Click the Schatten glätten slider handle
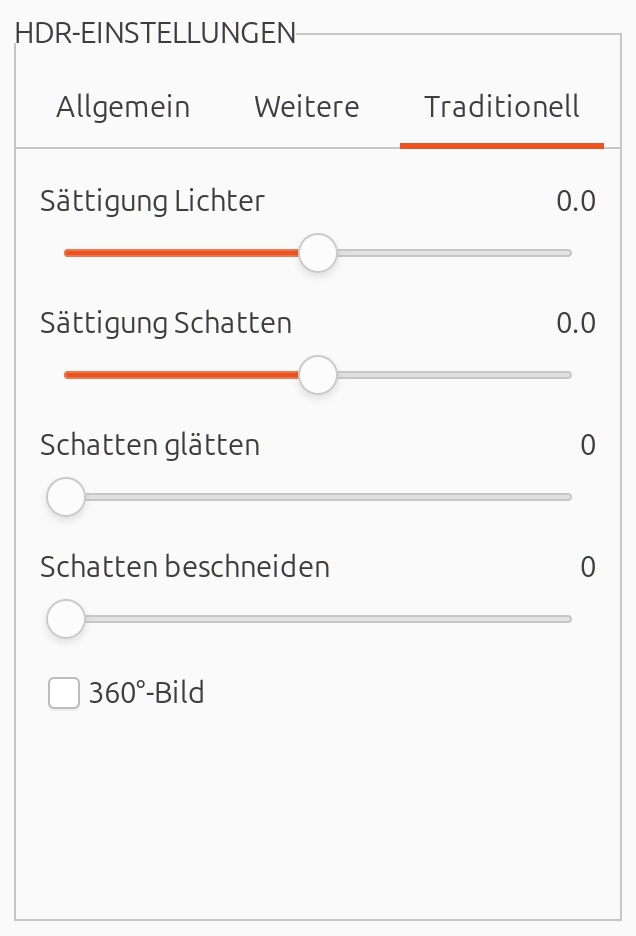Screen dimensions: 636x936 click(x=66, y=497)
